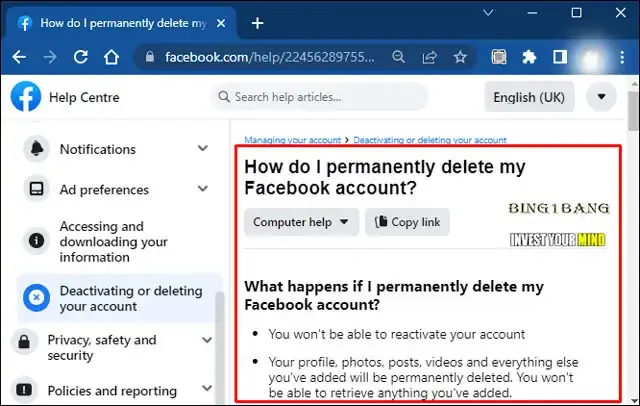Viewport: 640px width, 406px height.
Task: Click the Privacy, safety and security lock icon
Action: coord(24,342)
